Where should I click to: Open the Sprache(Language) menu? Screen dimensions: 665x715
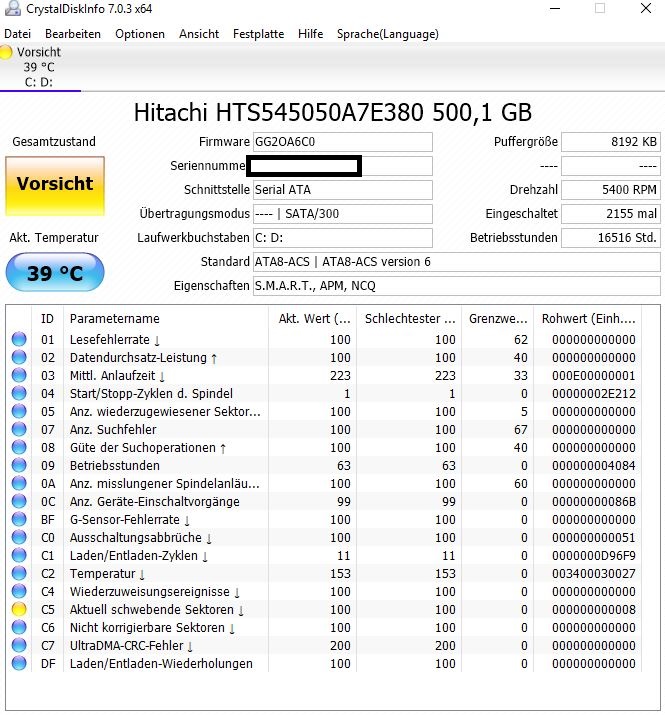coord(388,34)
